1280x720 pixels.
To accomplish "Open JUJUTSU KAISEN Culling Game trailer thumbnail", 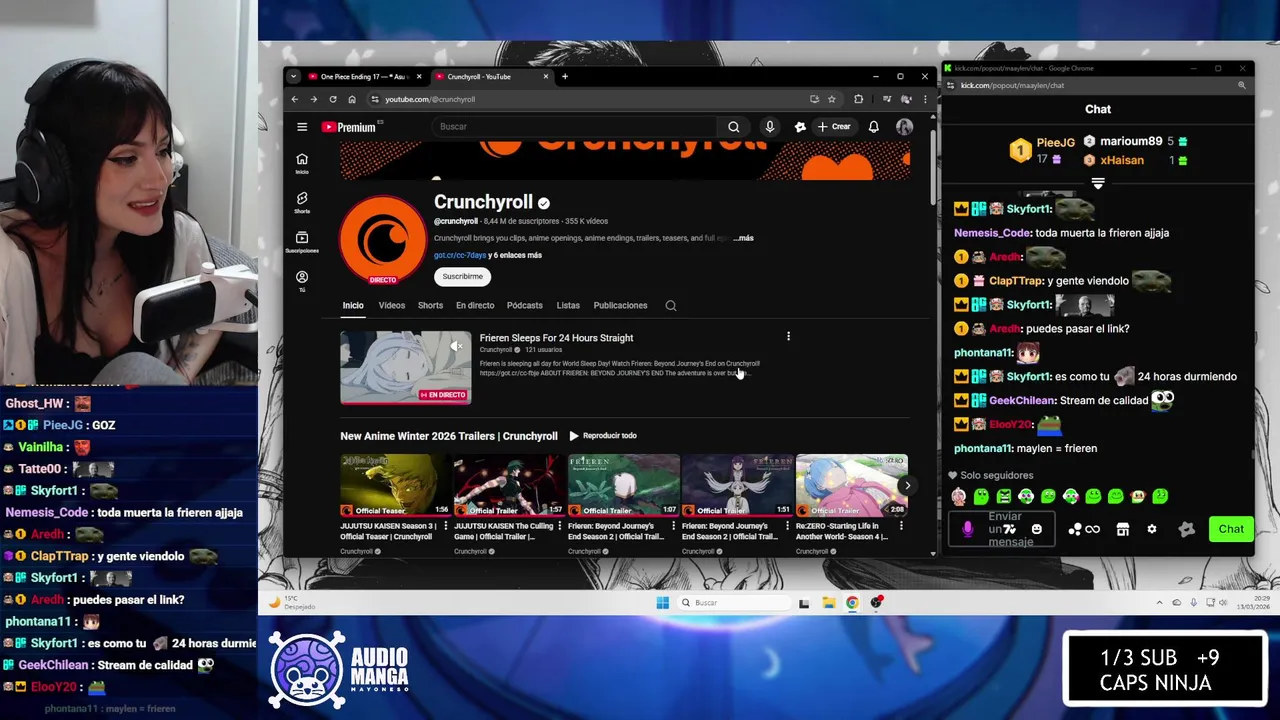I will pyautogui.click(x=509, y=485).
